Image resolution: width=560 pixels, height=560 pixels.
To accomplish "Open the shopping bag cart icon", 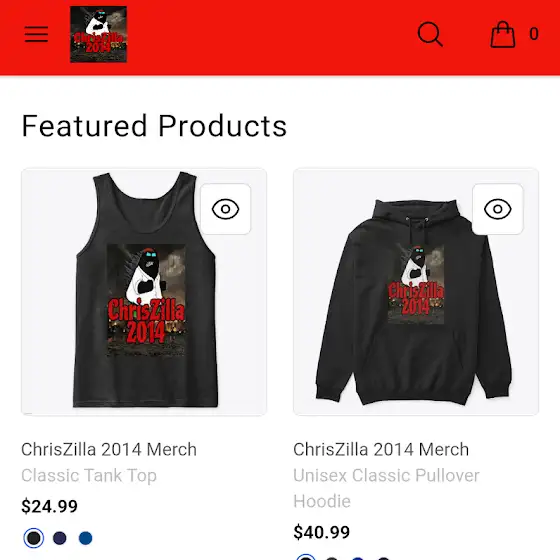I will [503, 34].
